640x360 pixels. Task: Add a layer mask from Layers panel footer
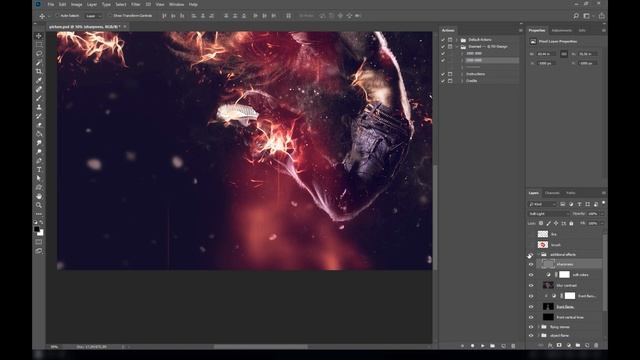tap(559, 345)
